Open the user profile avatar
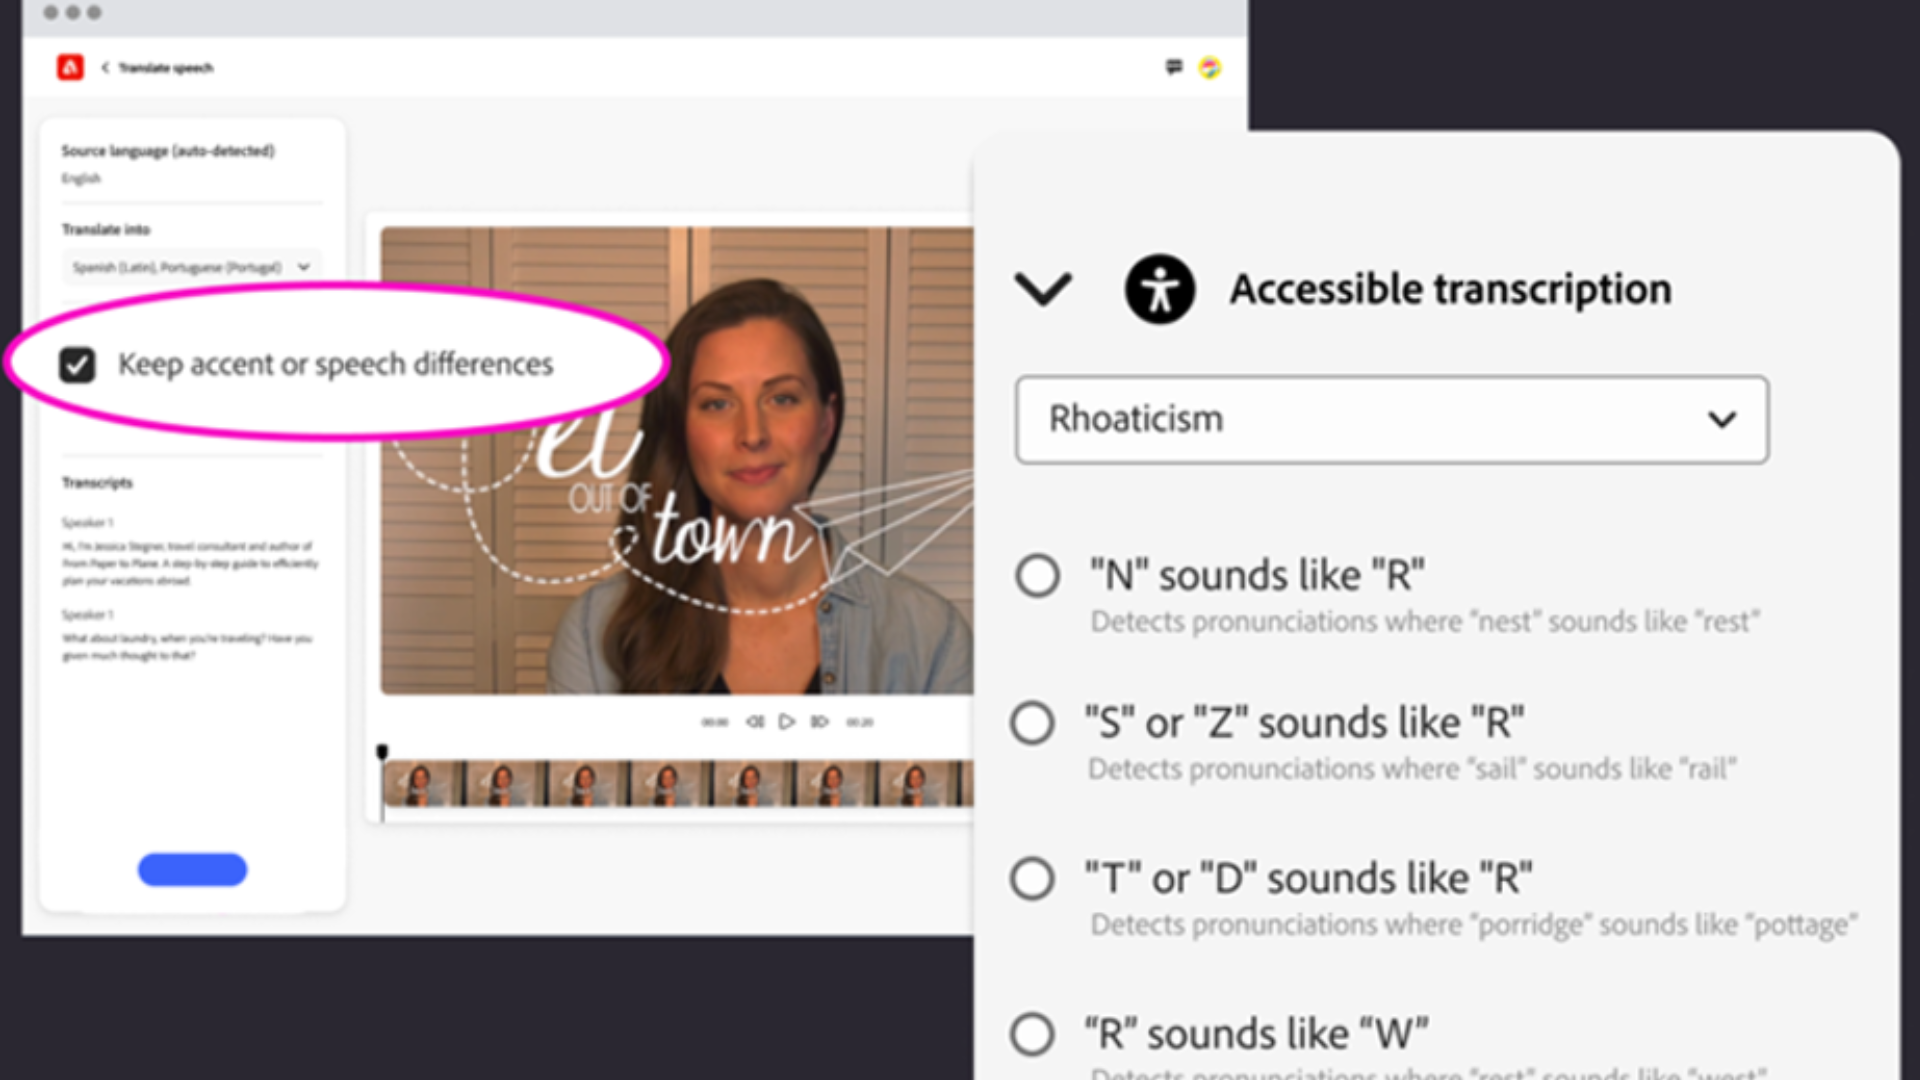The width and height of the screenshot is (1920, 1080). (1210, 67)
